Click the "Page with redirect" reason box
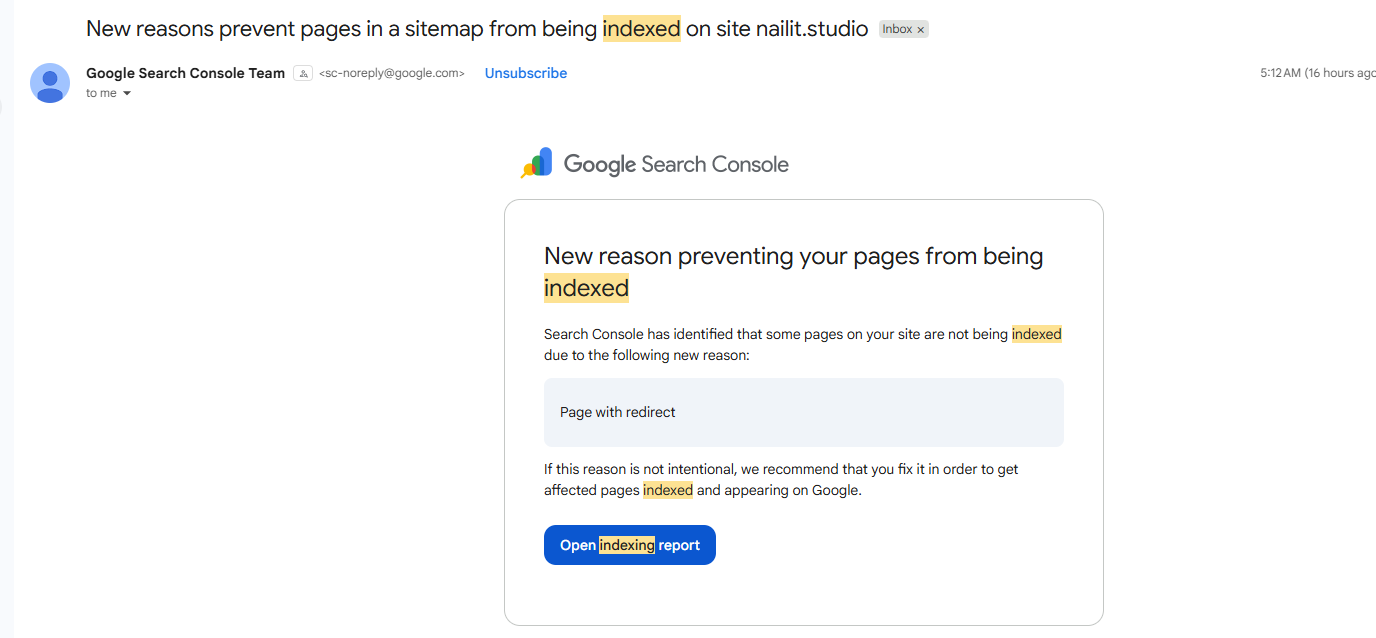Viewport: 1376px width, 638px height. [803, 412]
